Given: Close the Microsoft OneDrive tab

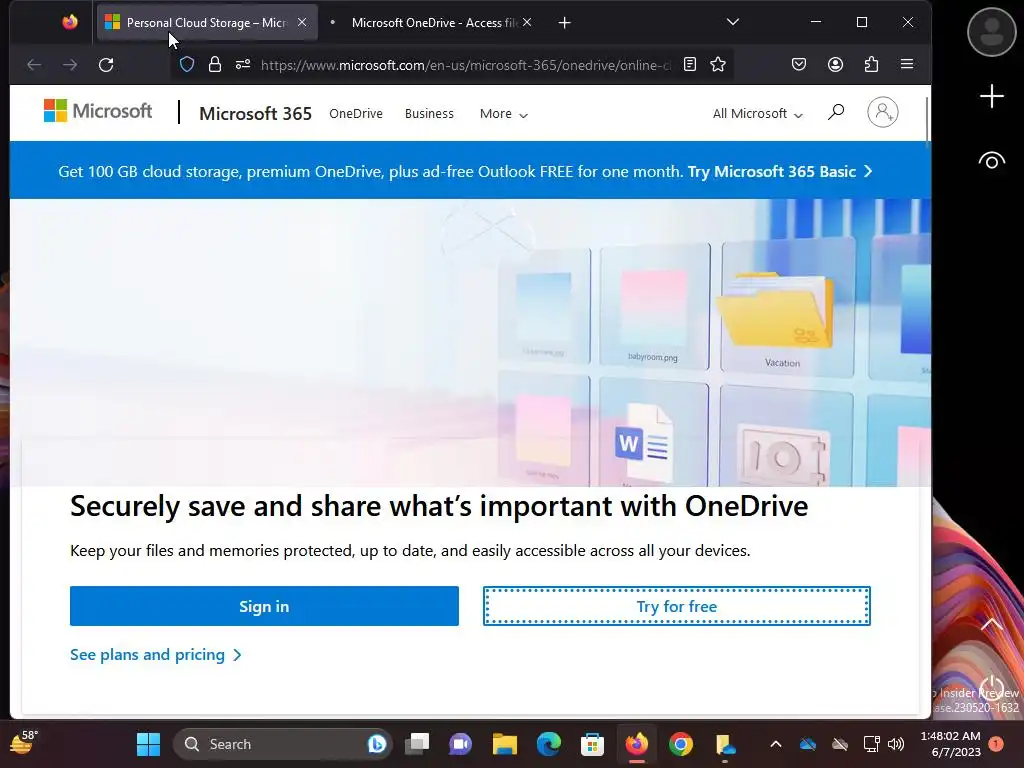Looking at the screenshot, I should [527, 22].
